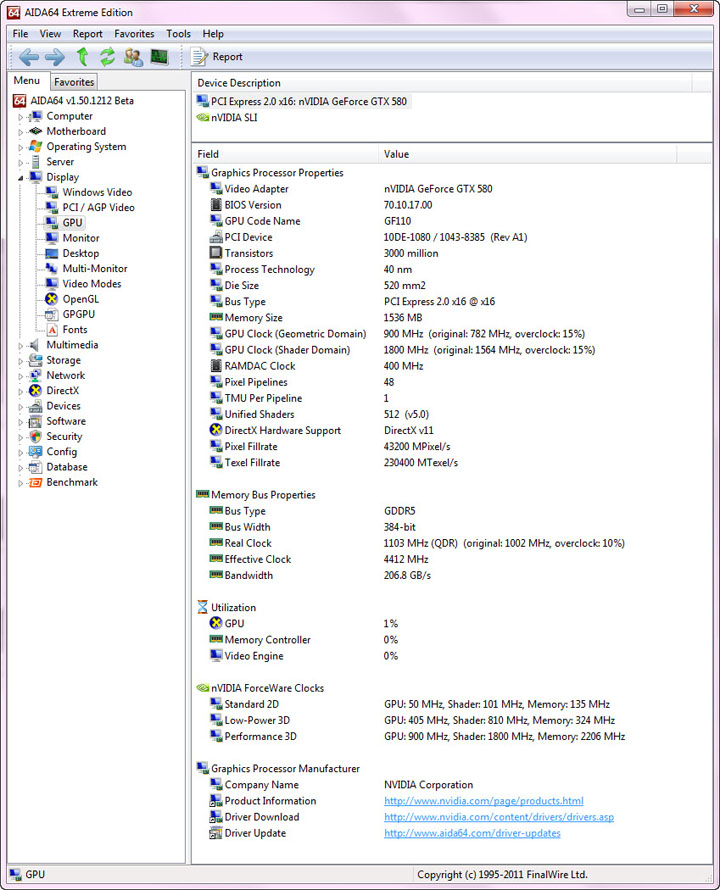
Task: Click the Software icon in the tree
Action: pos(36,421)
